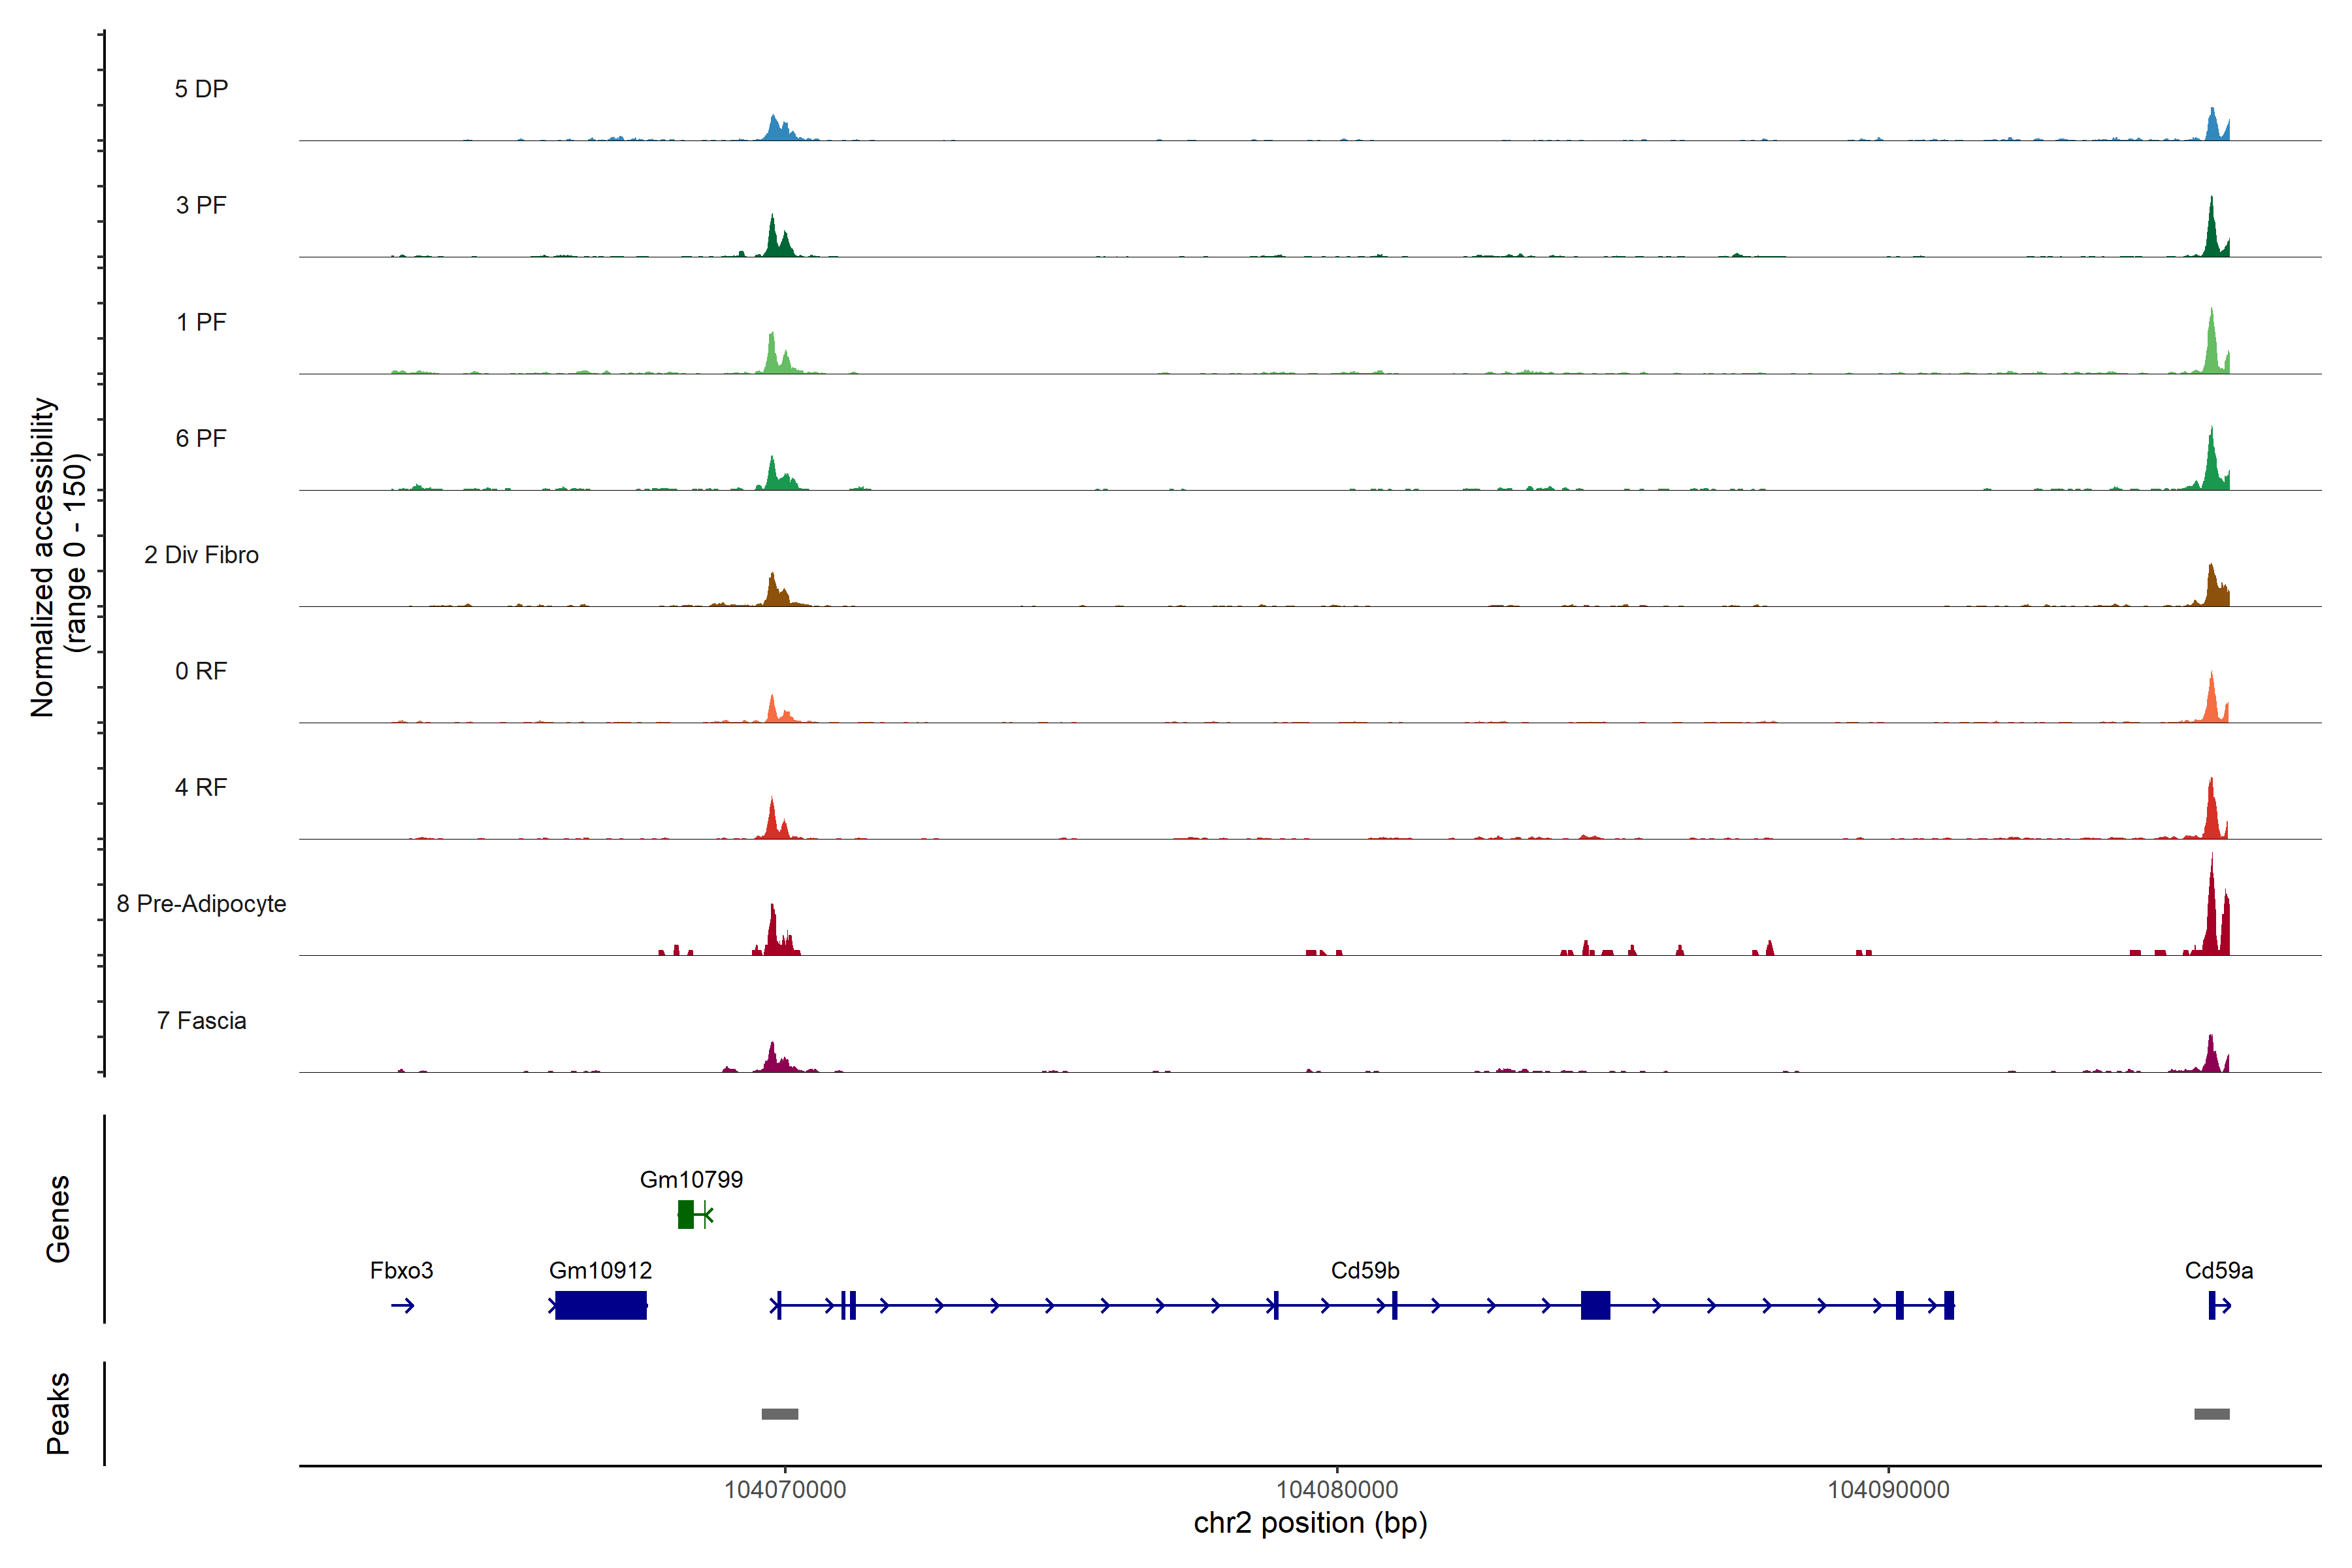
Task: Click the Genes panel label
Action: (58, 1219)
